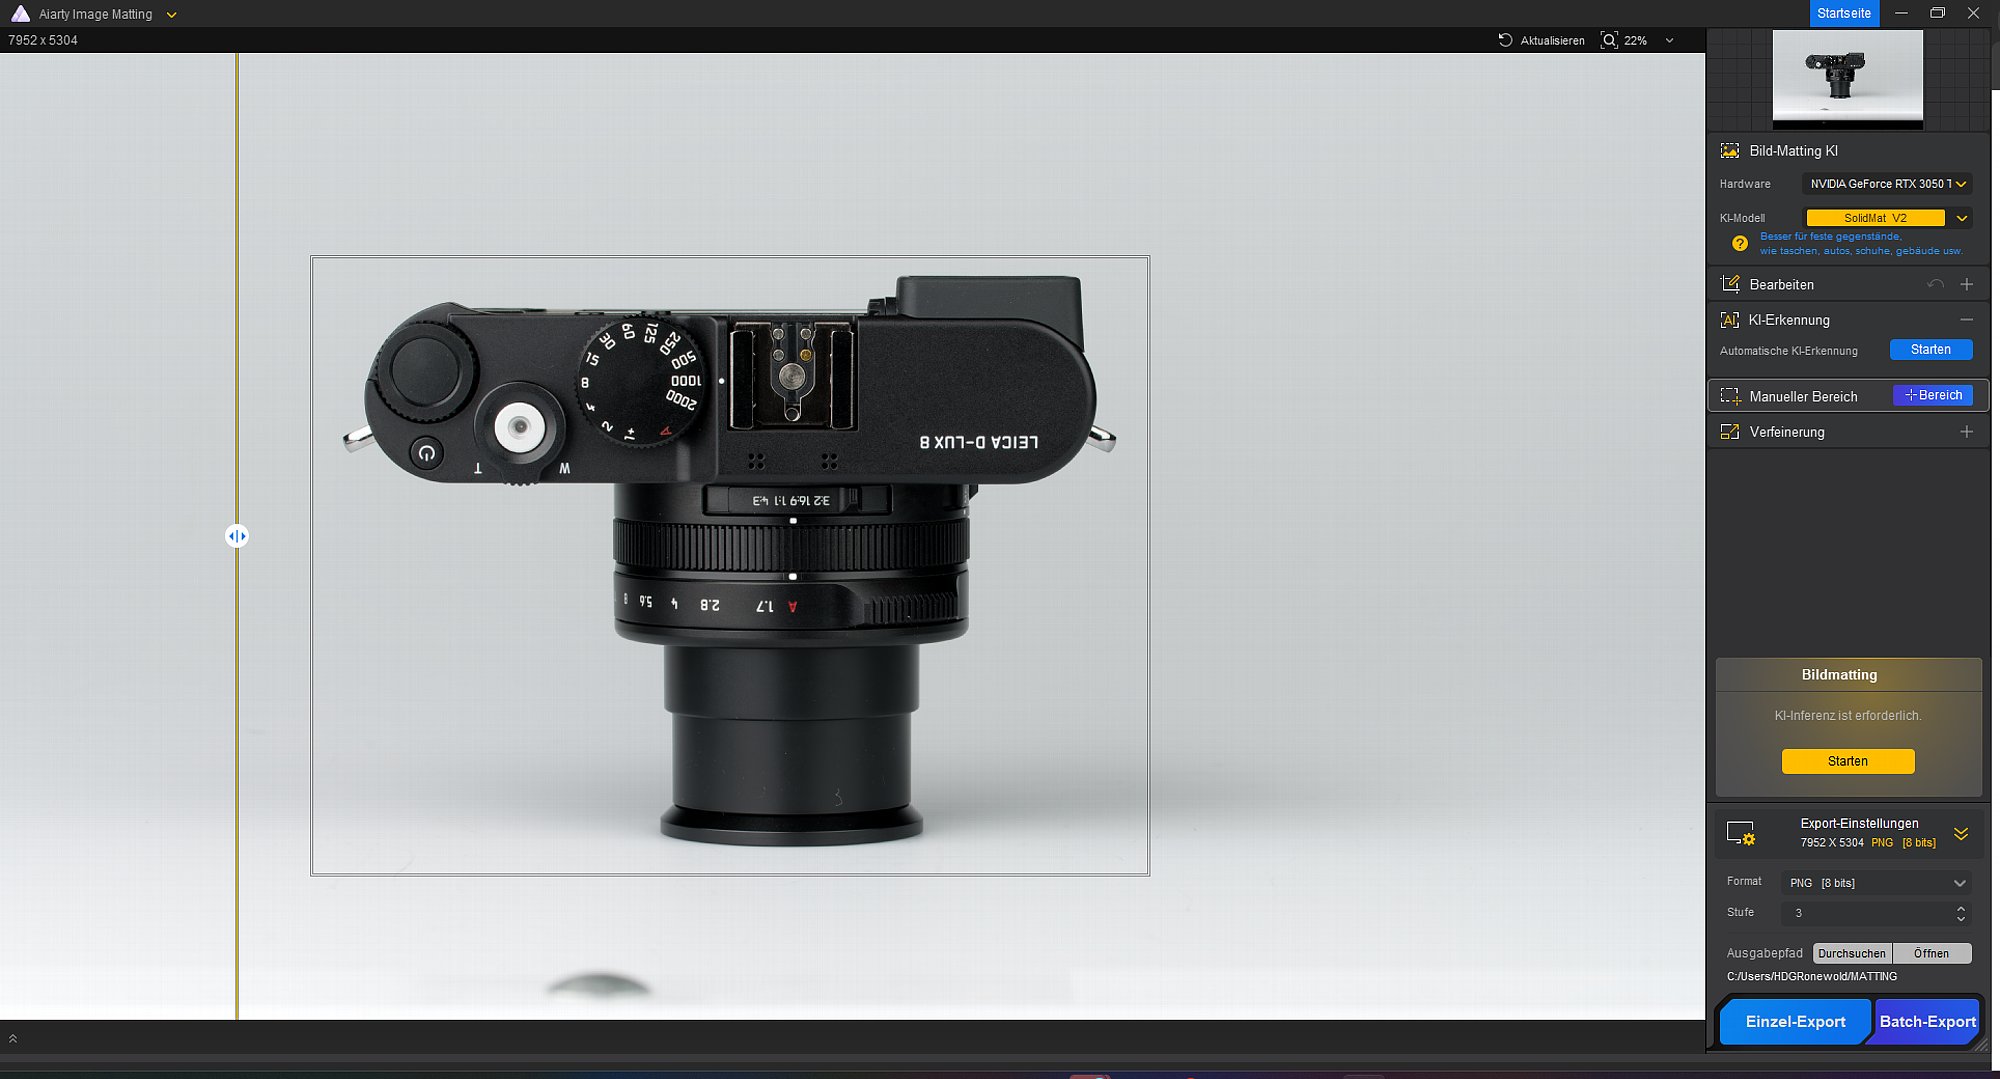
Task: Click the Export-Einstellungen header text
Action: (1859, 824)
